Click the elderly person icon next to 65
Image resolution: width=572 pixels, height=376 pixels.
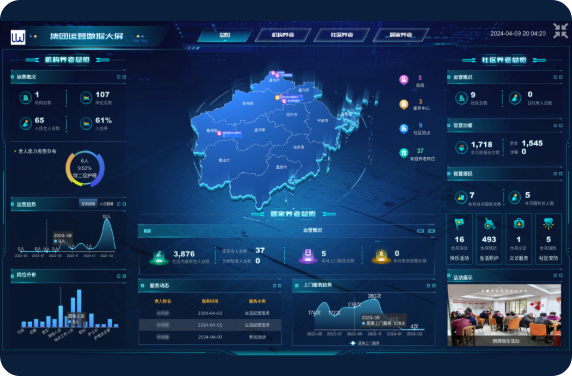pyautogui.click(x=26, y=124)
